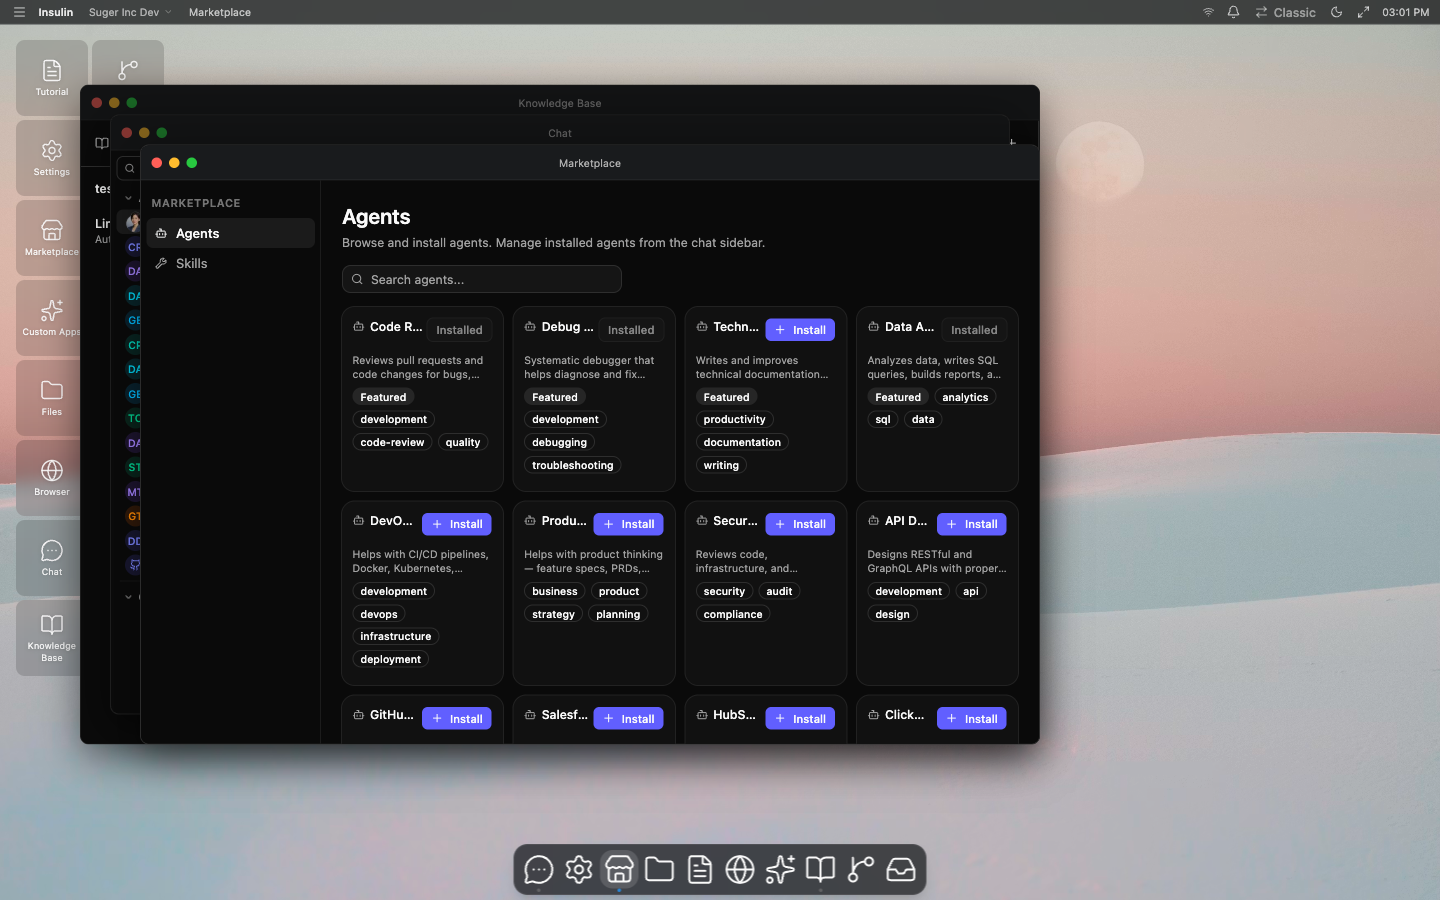Install the GitHu... agent
1440x900 pixels.
tap(457, 719)
